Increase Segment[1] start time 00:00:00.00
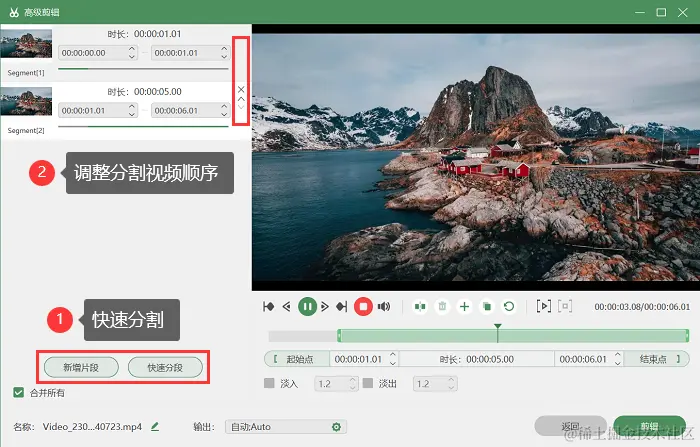Image resolution: width=700 pixels, height=447 pixels. coord(131,49)
